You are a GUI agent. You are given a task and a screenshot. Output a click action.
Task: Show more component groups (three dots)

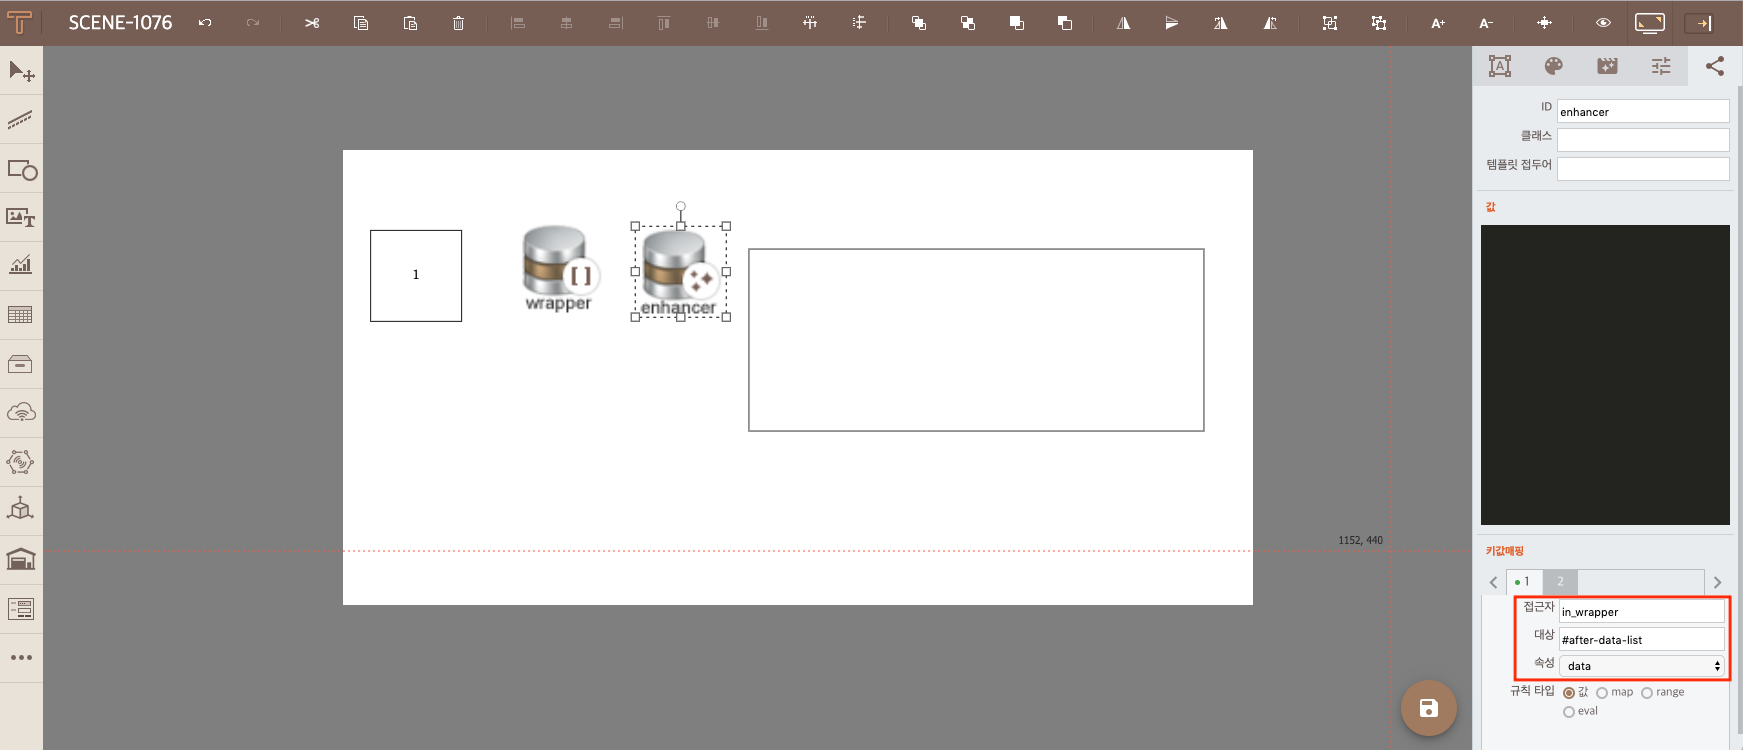21,657
